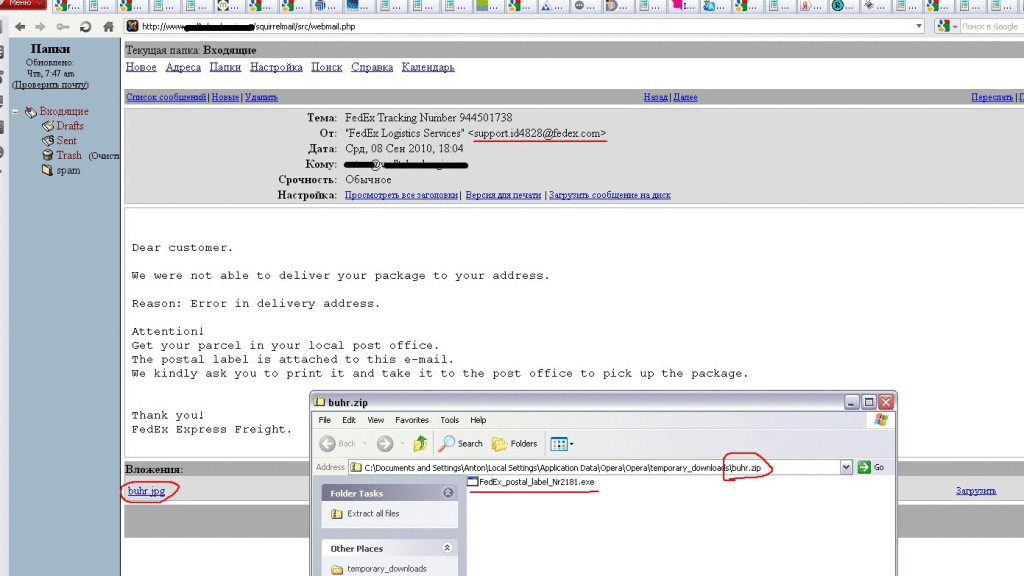Open the spam folder

coord(68,170)
